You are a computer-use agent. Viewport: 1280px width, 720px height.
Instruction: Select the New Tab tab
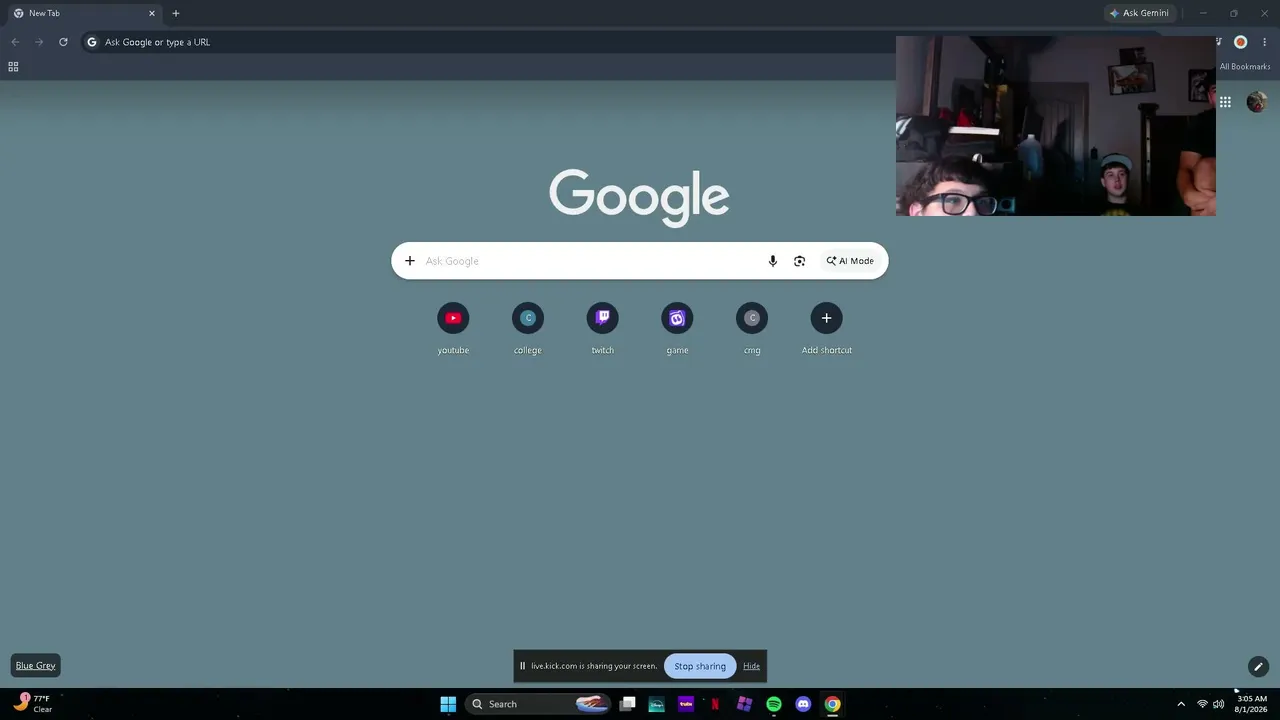pyautogui.click(x=84, y=13)
